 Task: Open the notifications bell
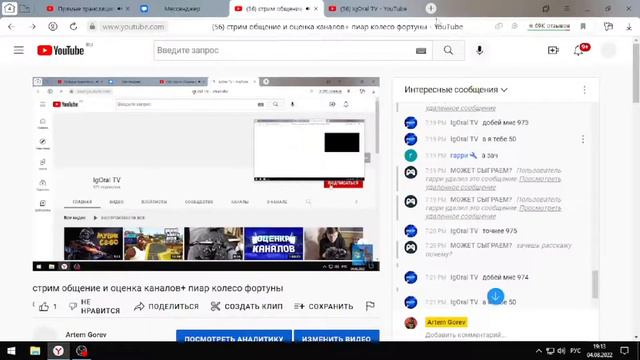(x=578, y=50)
